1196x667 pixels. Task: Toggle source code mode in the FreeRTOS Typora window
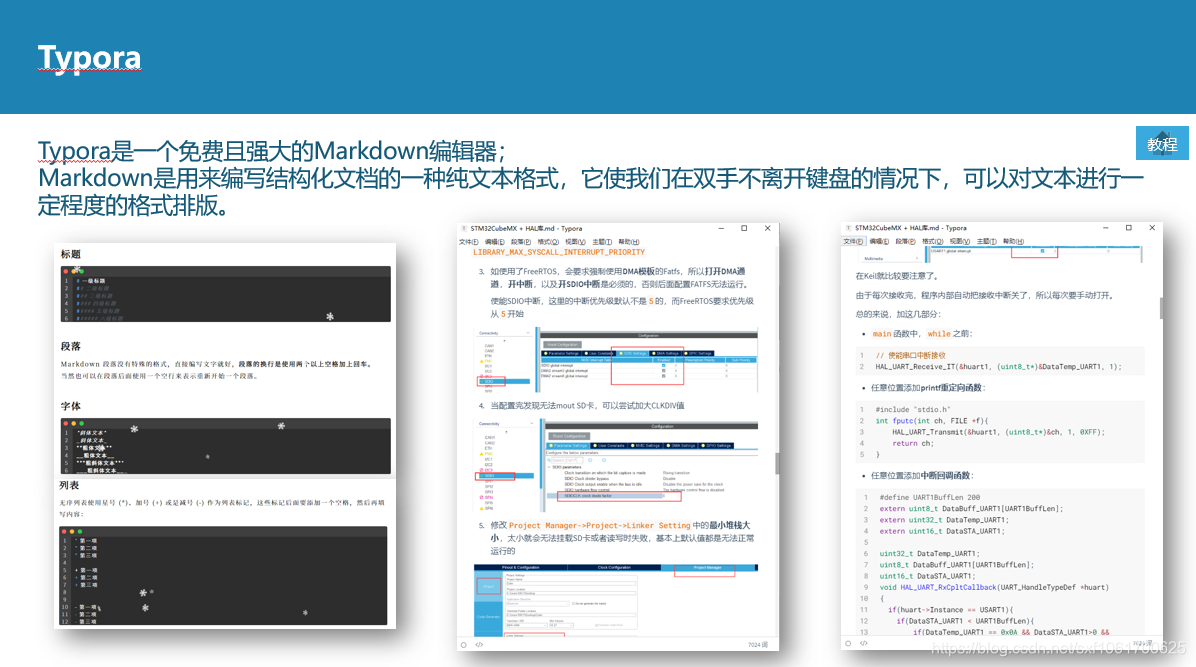[x=480, y=645]
